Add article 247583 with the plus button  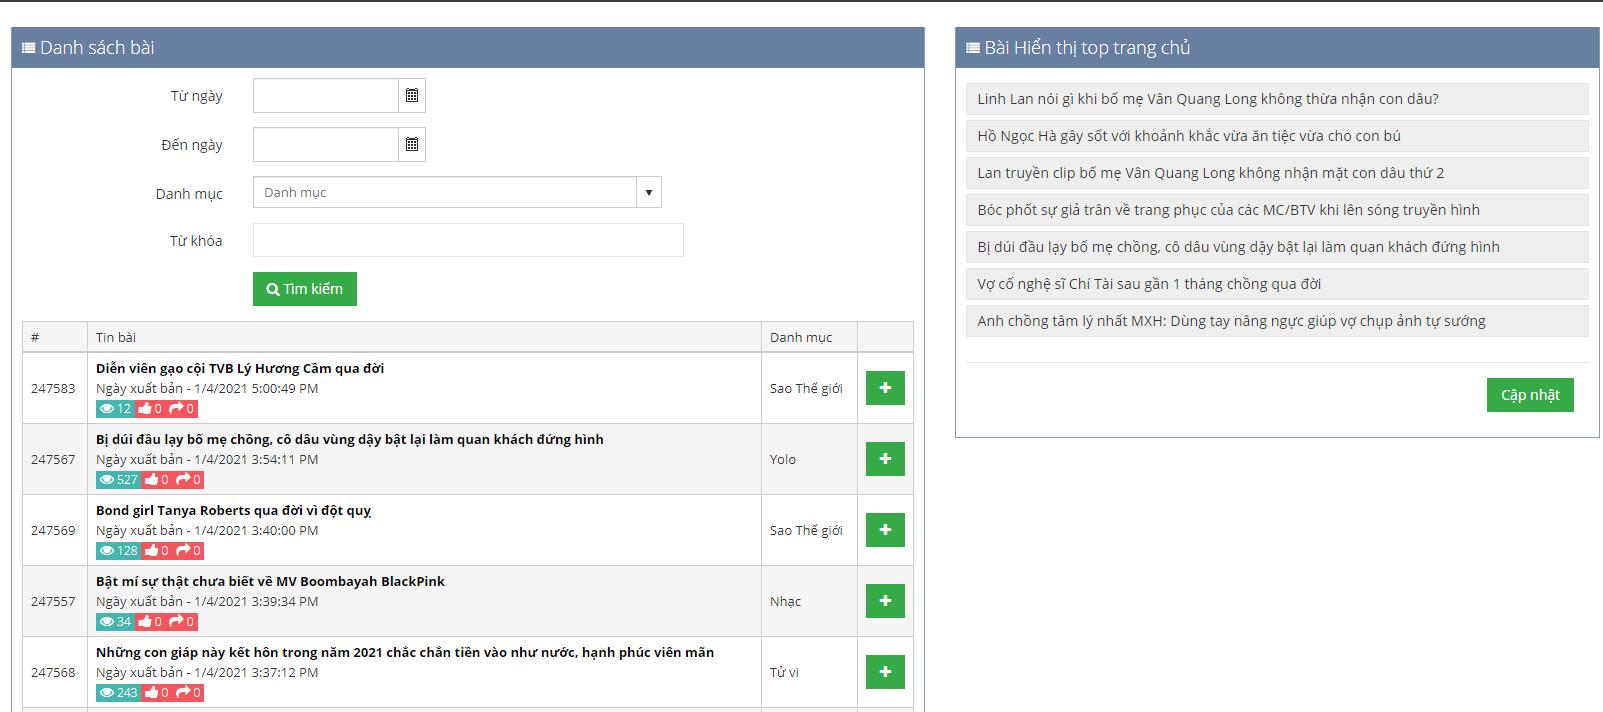pos(884,388)
